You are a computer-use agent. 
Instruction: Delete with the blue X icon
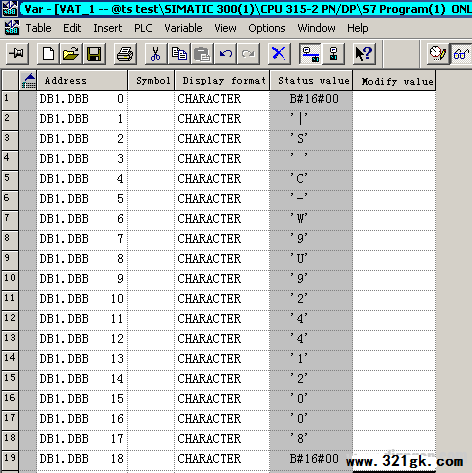pos(279,53)
